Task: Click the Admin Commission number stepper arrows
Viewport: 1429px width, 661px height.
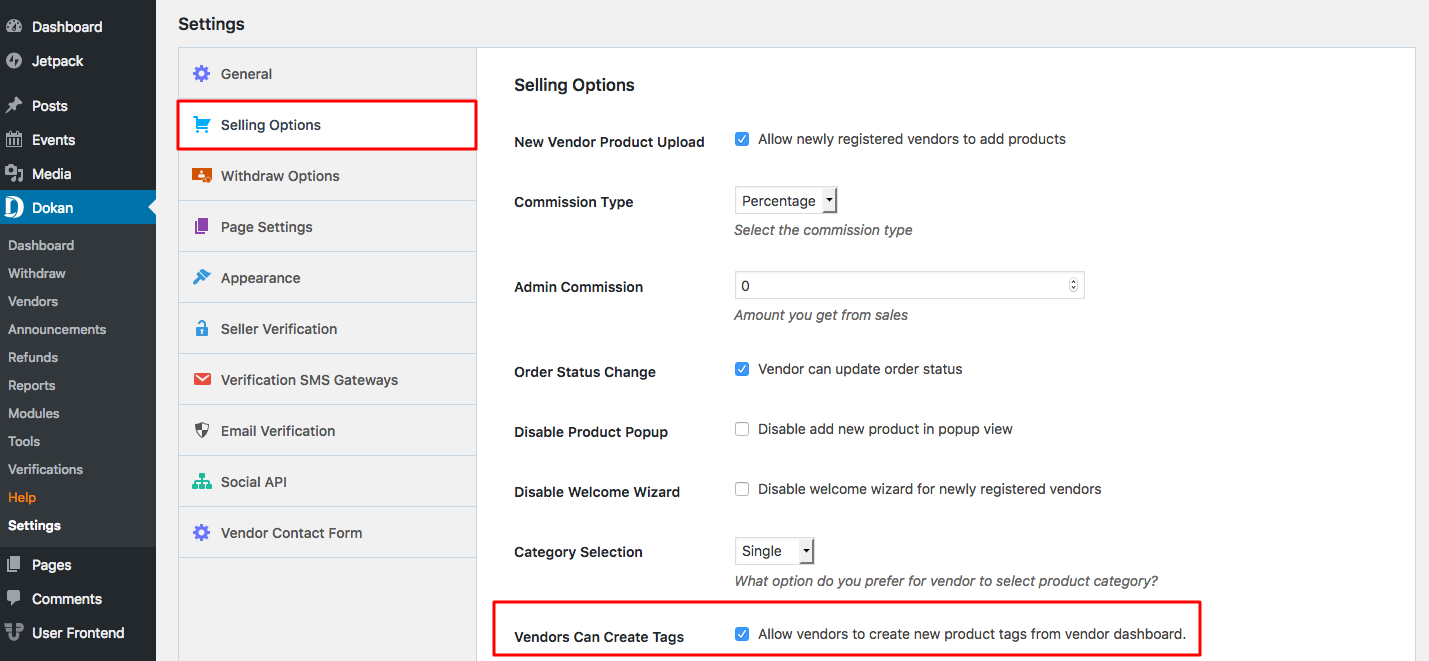Action: coord(1074,286)
